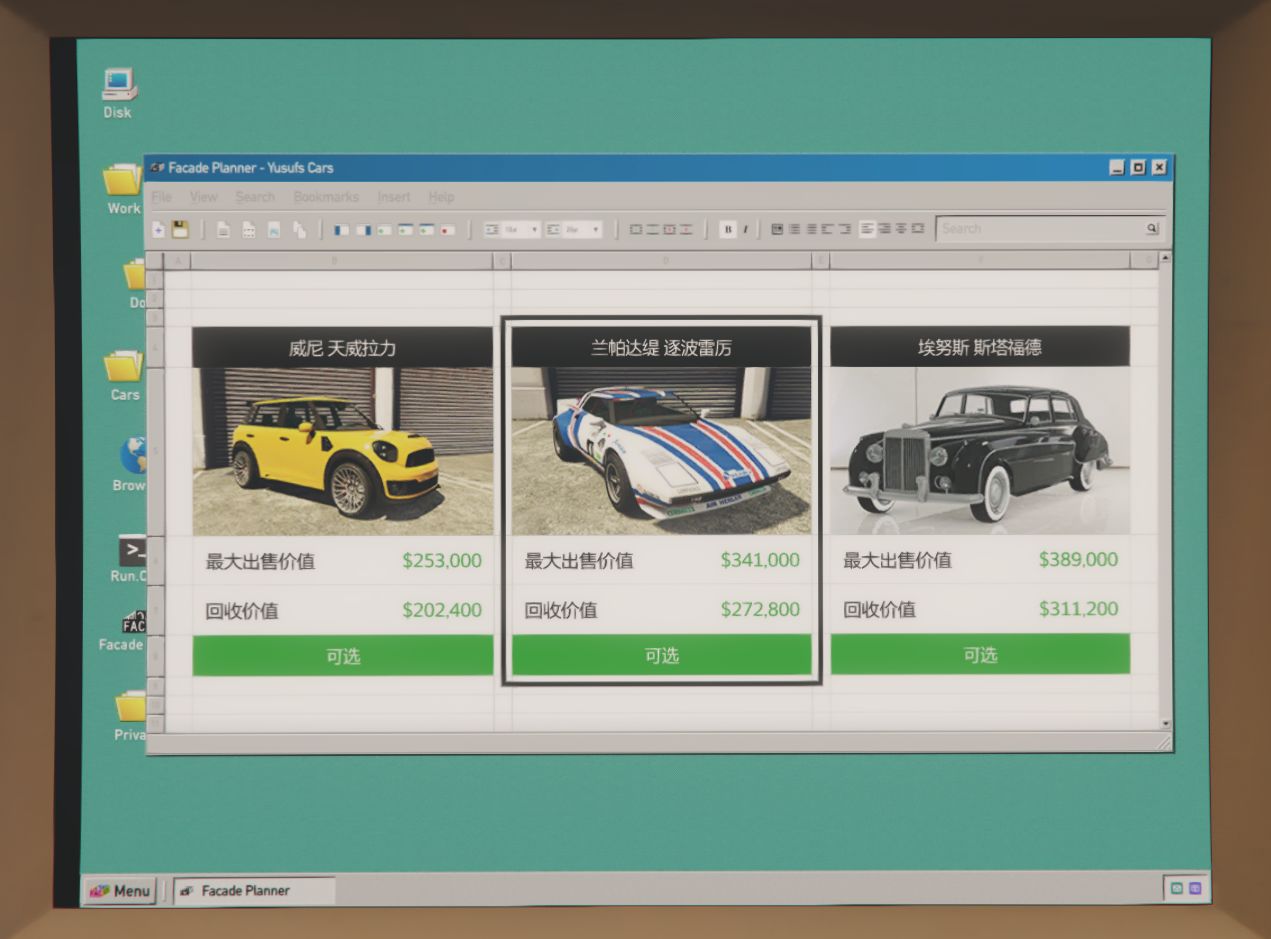Minimize the Facade Planner window
This screenshot has width=1271, height=939.
pyautogui.click(x=1117, y=168)
